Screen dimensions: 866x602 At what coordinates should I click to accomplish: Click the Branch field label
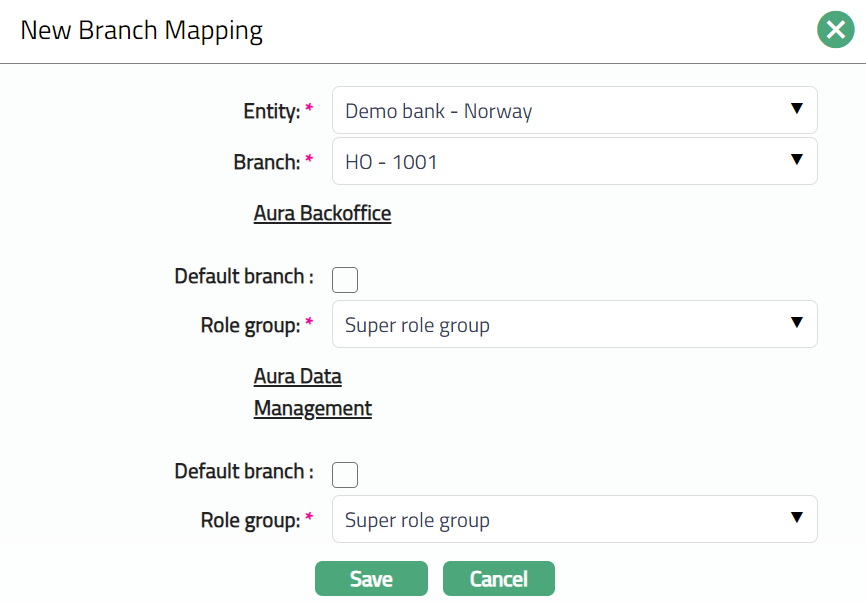[x=266, y=162]
